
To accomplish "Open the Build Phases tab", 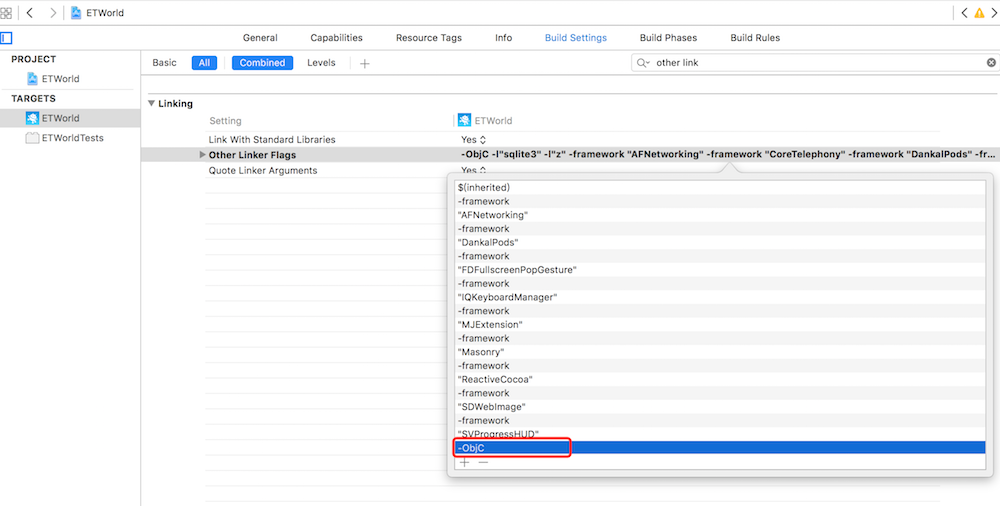I will click(x=668, y=38).
